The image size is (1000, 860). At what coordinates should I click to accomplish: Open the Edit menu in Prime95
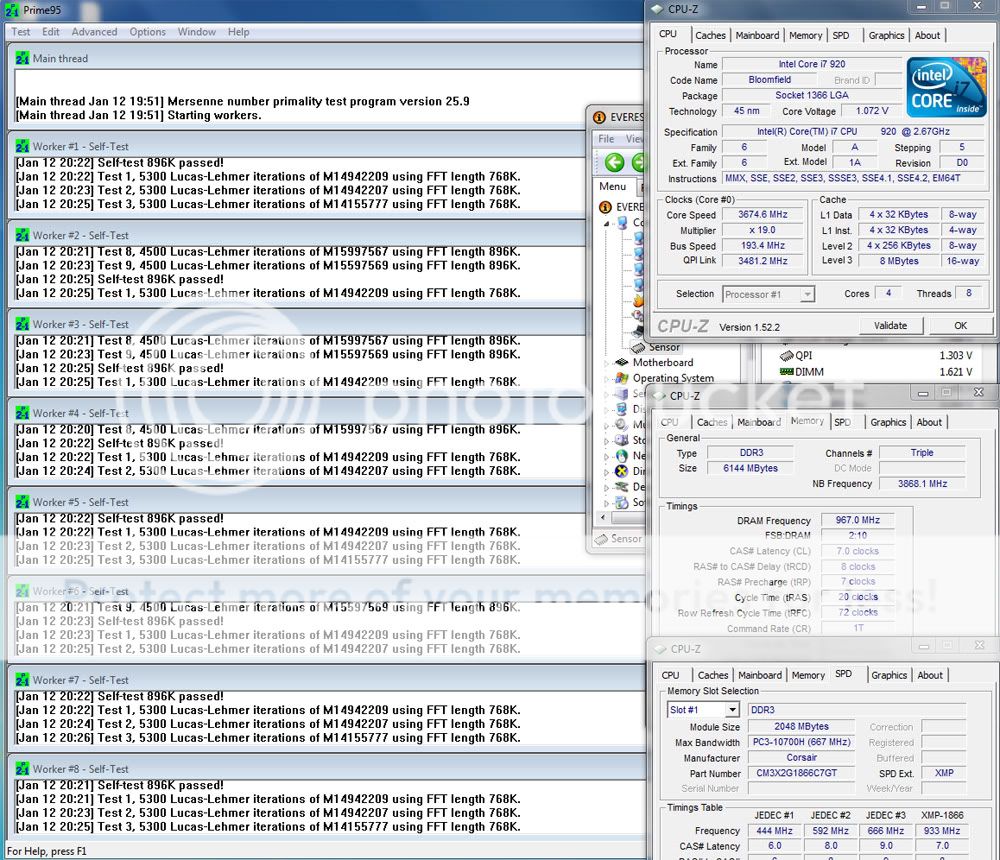coord(51,32)
